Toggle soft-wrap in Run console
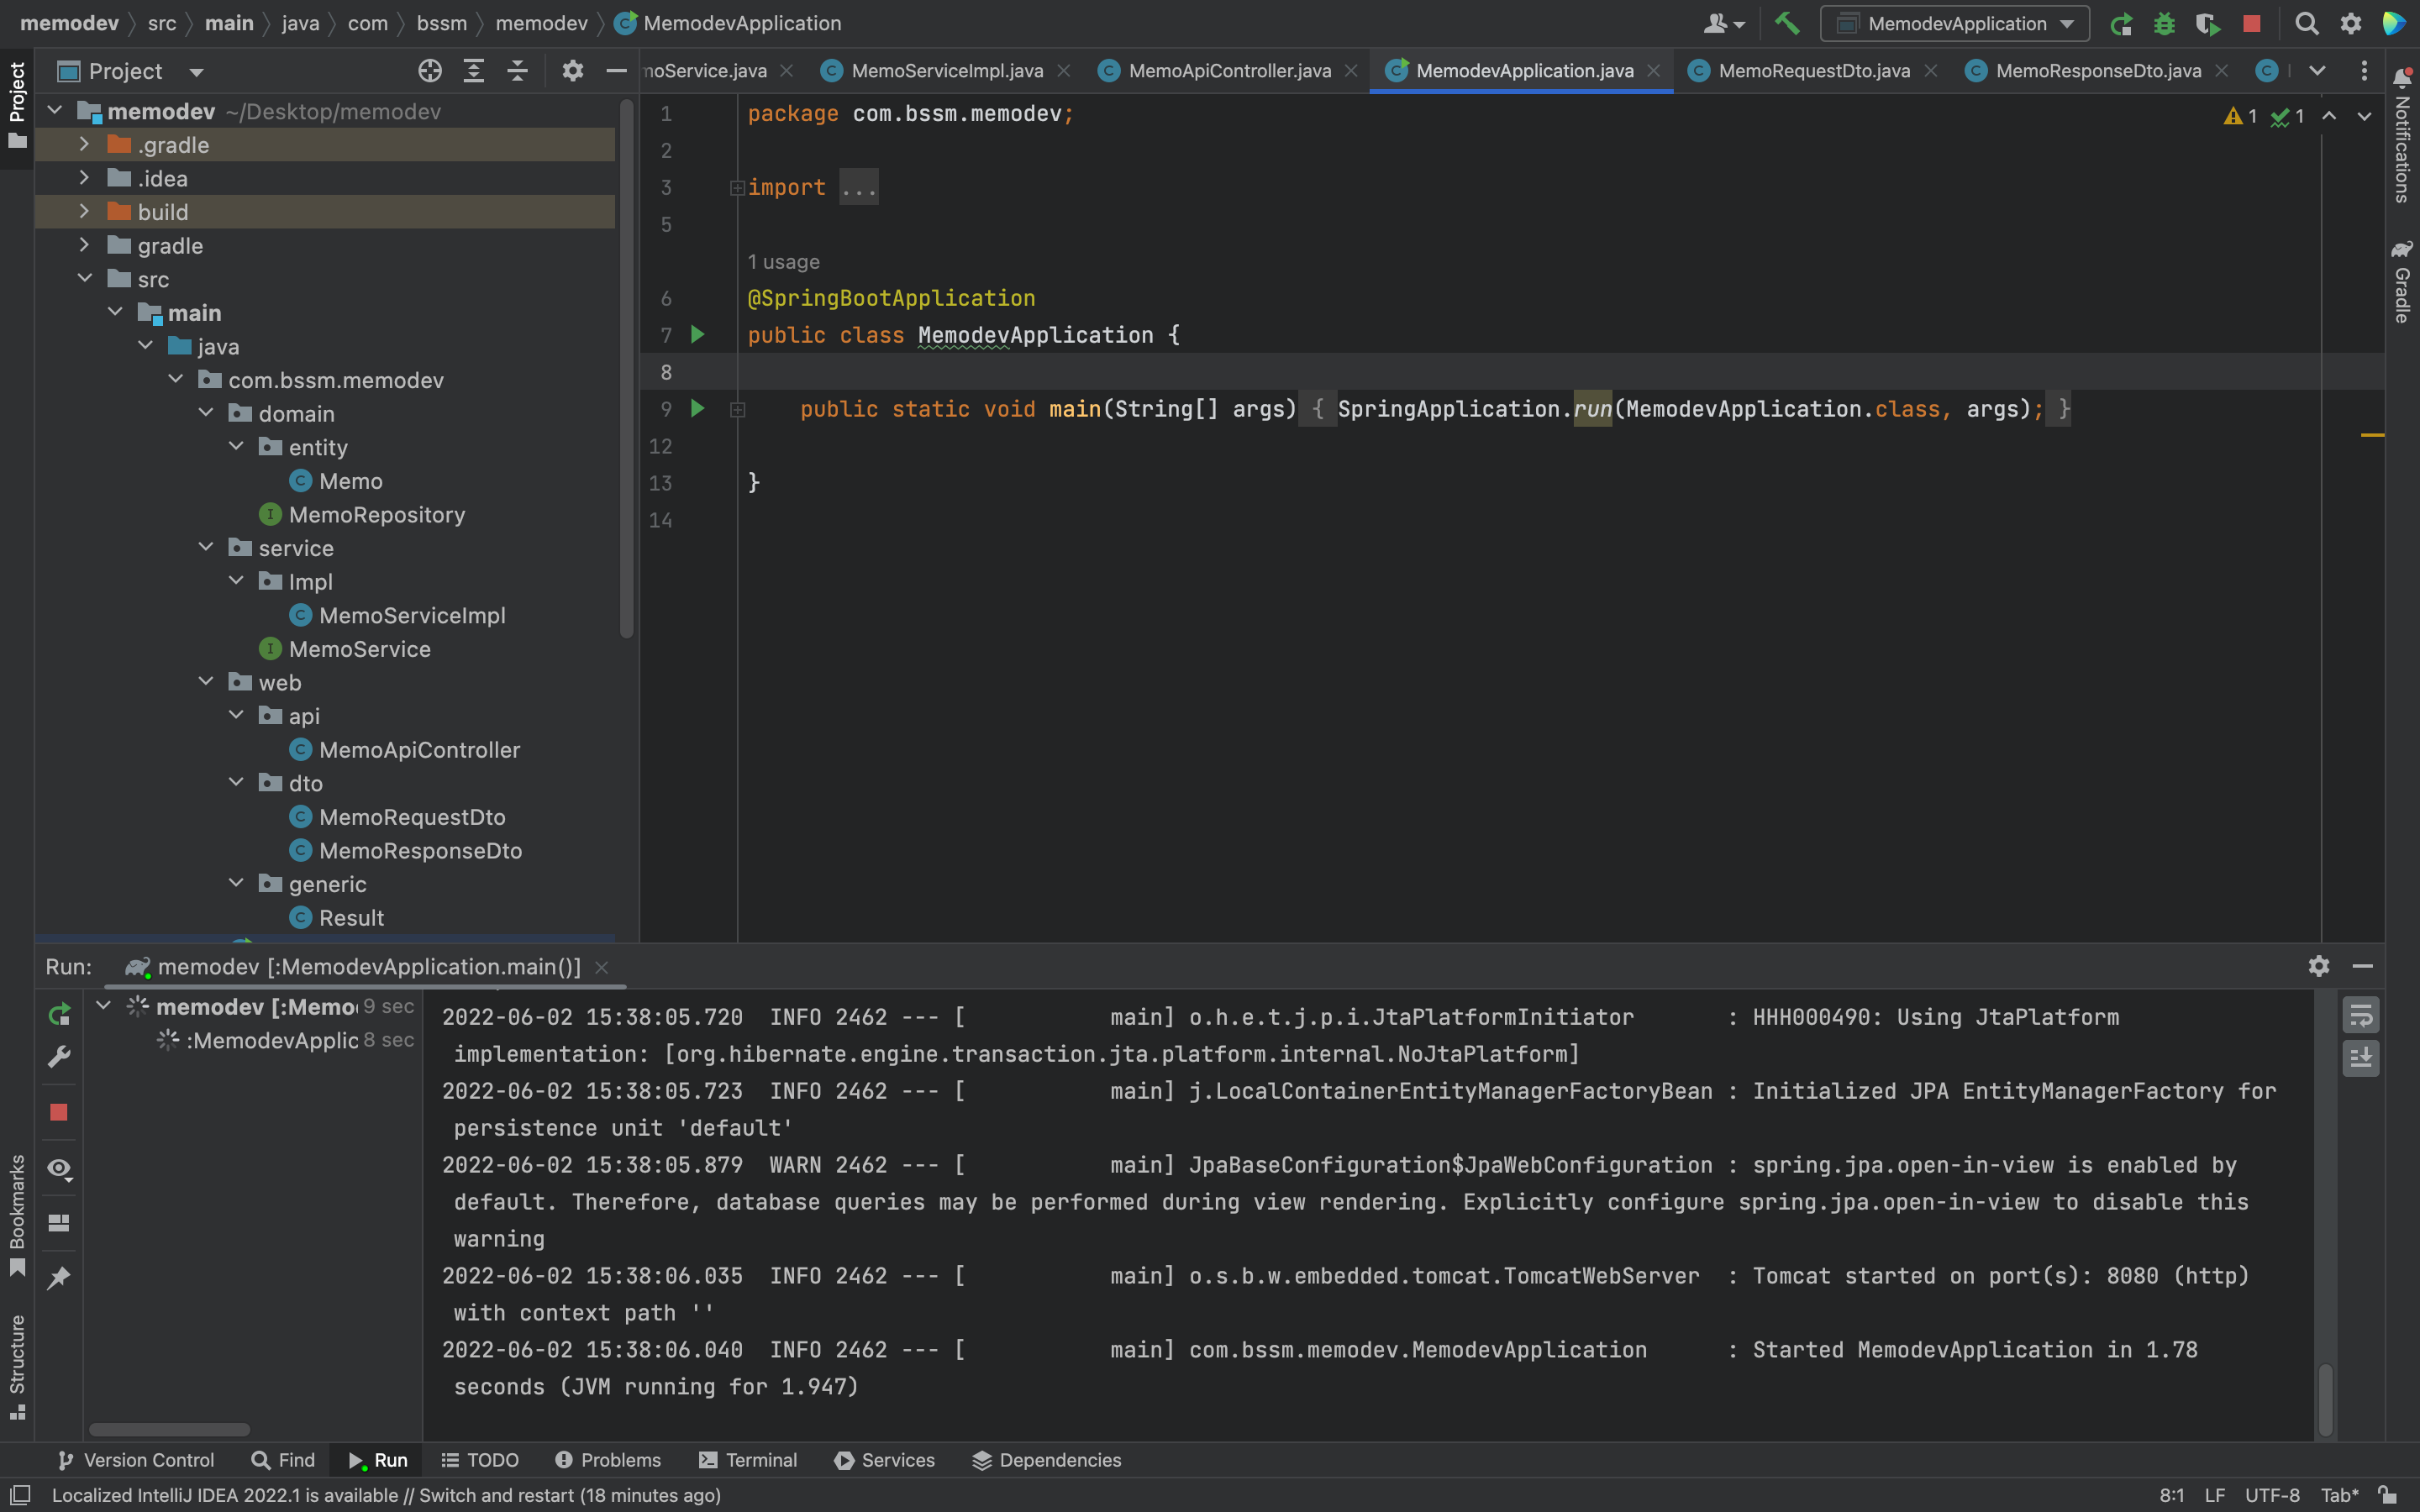This screenshot has width=2420, height=1512. pos(2360,1016)
